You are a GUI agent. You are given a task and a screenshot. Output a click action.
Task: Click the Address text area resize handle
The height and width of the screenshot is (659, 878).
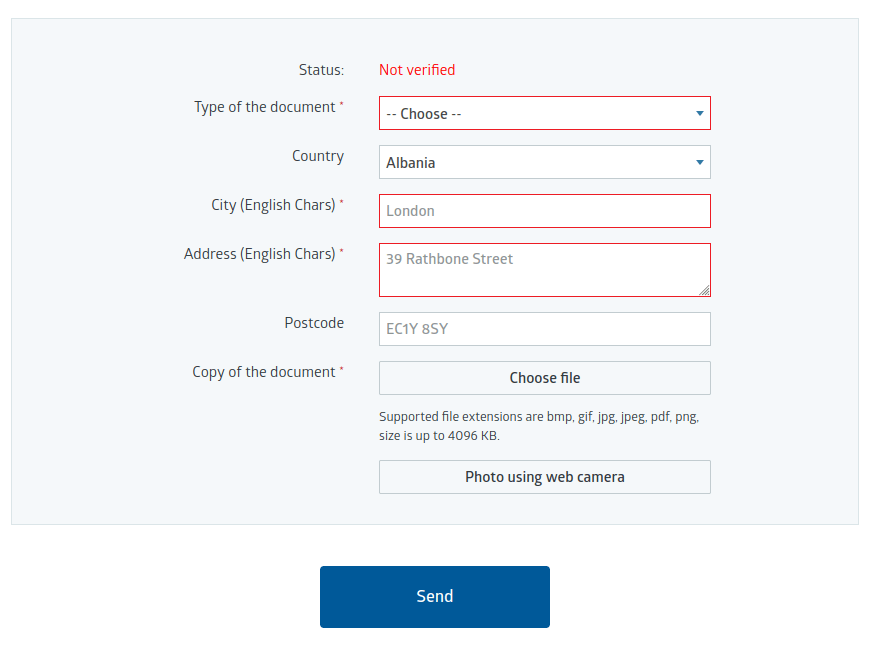(705, 291)
